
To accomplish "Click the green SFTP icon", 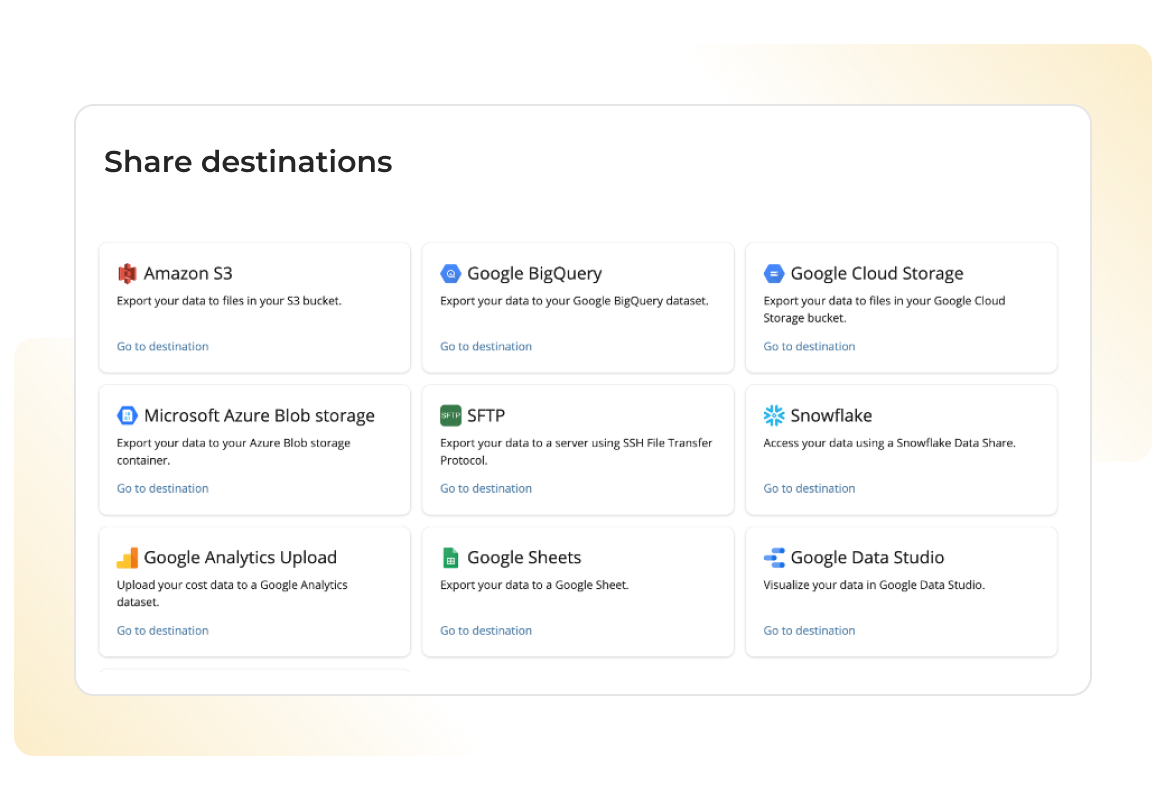I will (451, 416).
